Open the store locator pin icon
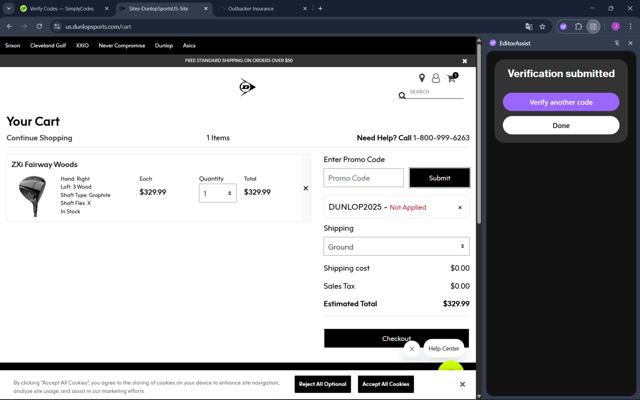Viewport: 640px width, 400px height. 422,78
